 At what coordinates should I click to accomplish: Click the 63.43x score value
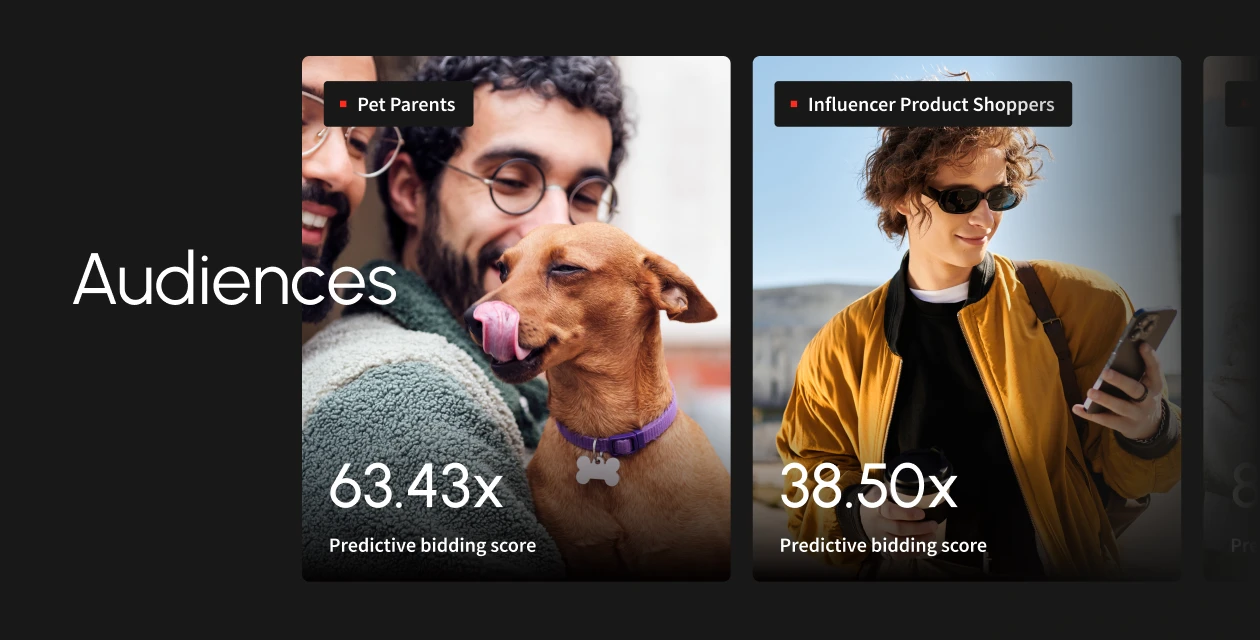coord(416,487)
